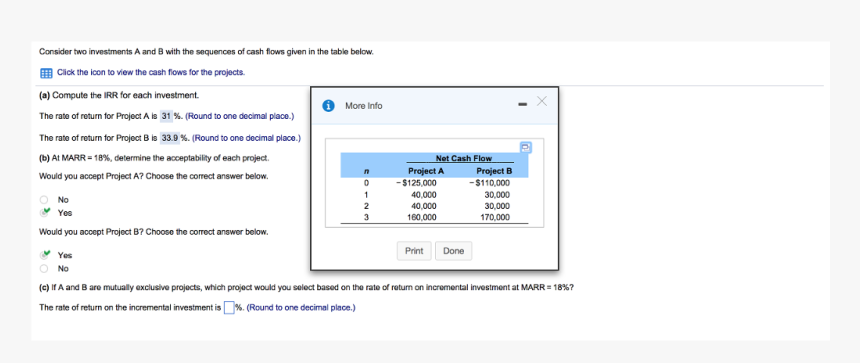This screenshot has width=860, height=363.
Task: Click the Project B rate answer 33.9
Action: (169, 138)
